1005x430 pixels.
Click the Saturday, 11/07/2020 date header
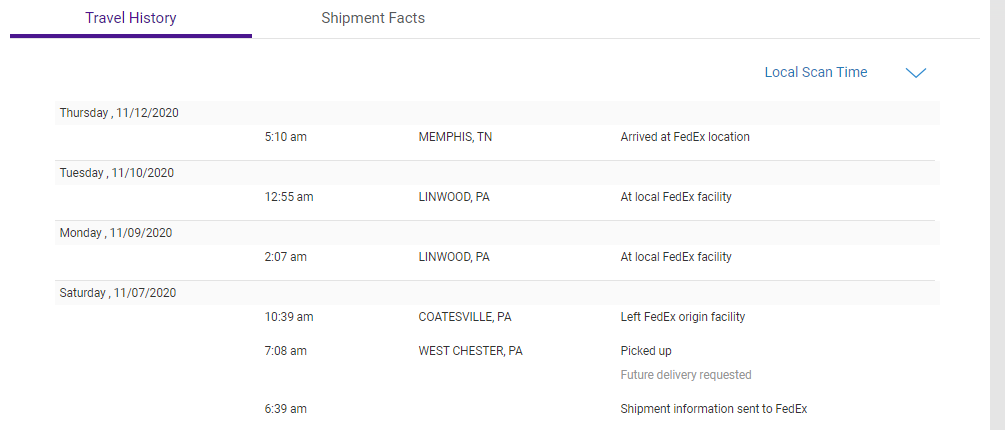pos(118,293)
